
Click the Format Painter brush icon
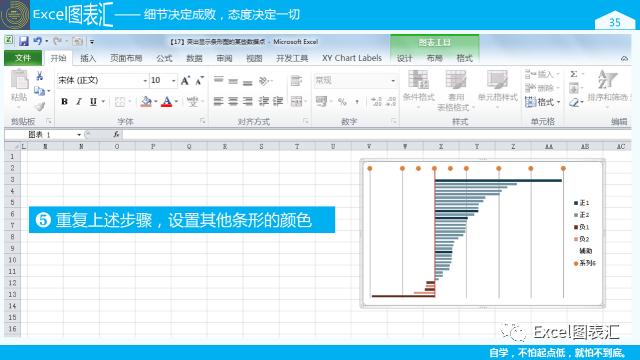tap(40, 107)
